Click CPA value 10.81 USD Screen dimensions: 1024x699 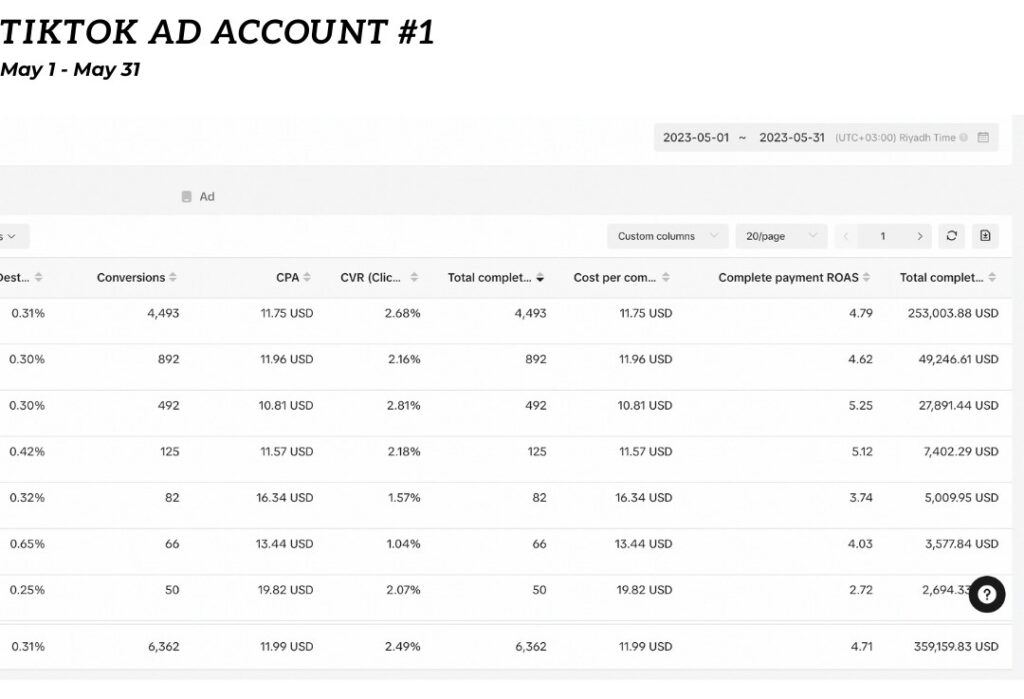[286, 406]
